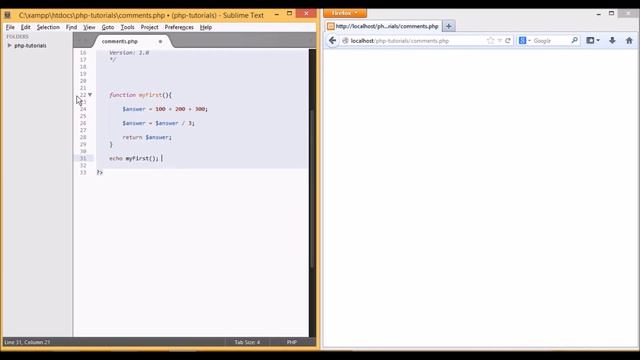Close the Firefox window
Image resolution: width=640 pixels, height=360 pixels.
click(x=628, y=13)
